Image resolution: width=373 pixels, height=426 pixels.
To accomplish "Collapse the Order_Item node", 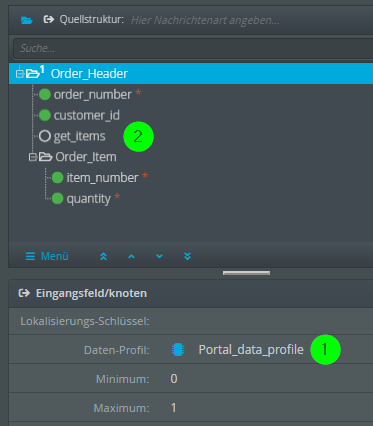I will (32, 157).
